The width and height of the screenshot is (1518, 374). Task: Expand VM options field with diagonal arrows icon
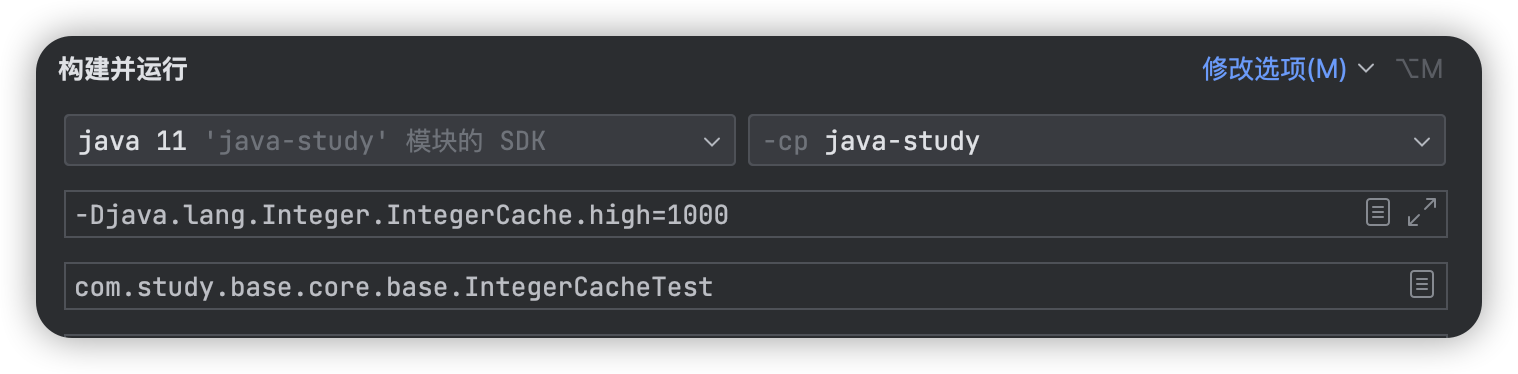(x=1421, y=212)
